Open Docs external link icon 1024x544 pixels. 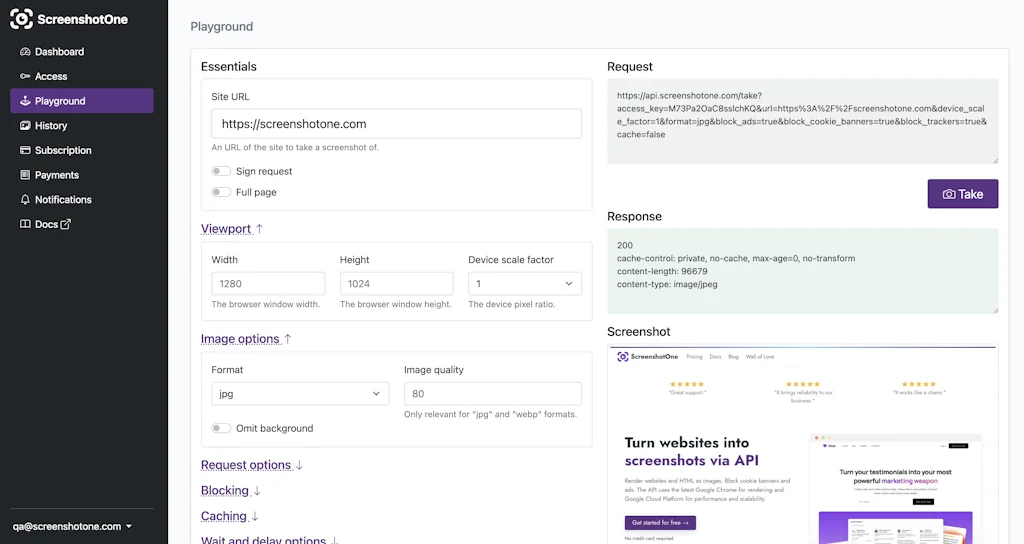coord(66,225)
